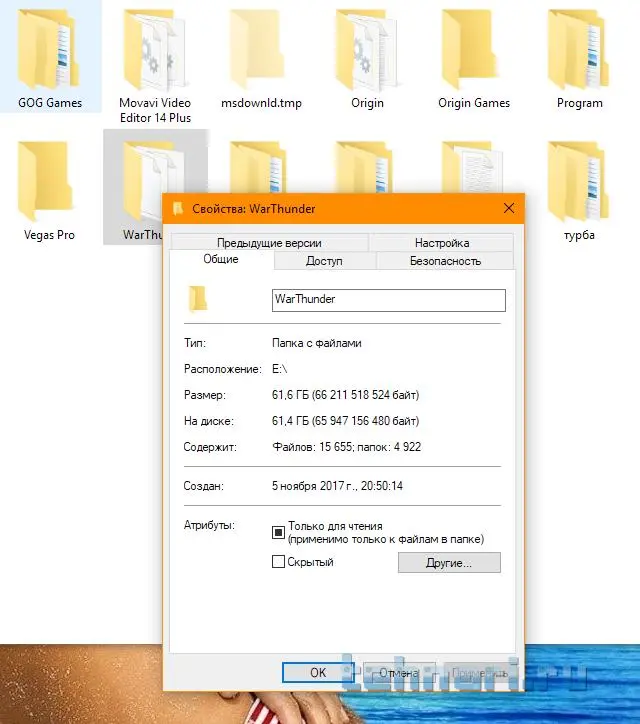The height and width of the screenshot is (724, 640).
Task: Select the Vegas Pro folder icon
Action: 46,181
